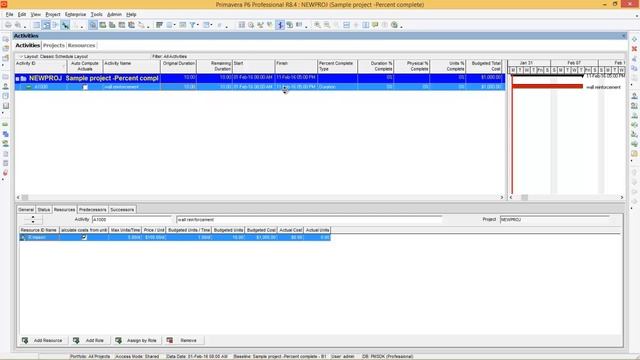640x360 pixels.
Task: Select the highlighted Gantt Chart layout icon
Action: point(46,25)
